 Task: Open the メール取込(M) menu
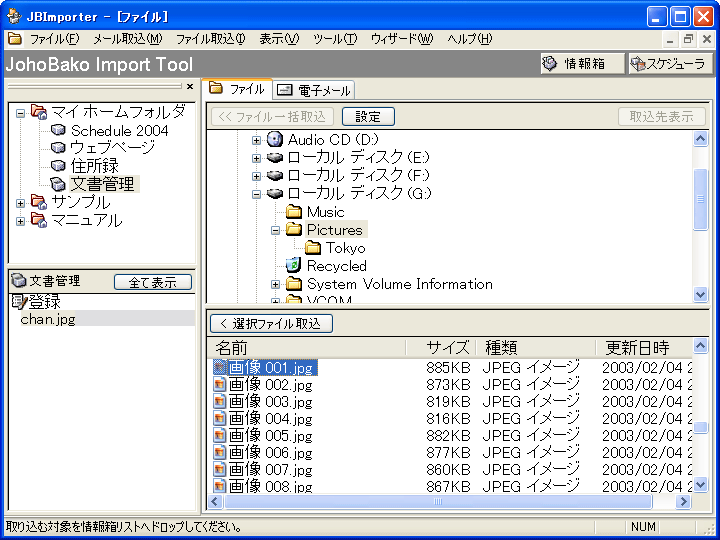point(128,39)
